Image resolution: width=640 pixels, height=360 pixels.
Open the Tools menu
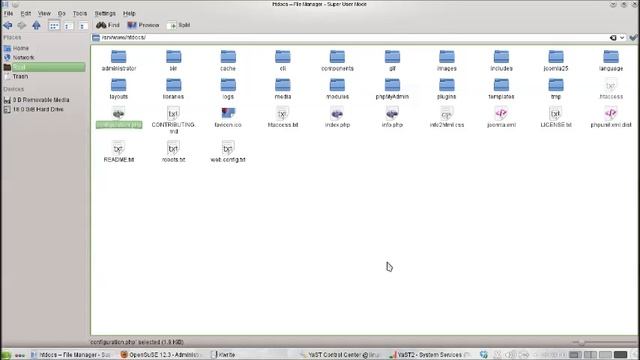[80, 13]
